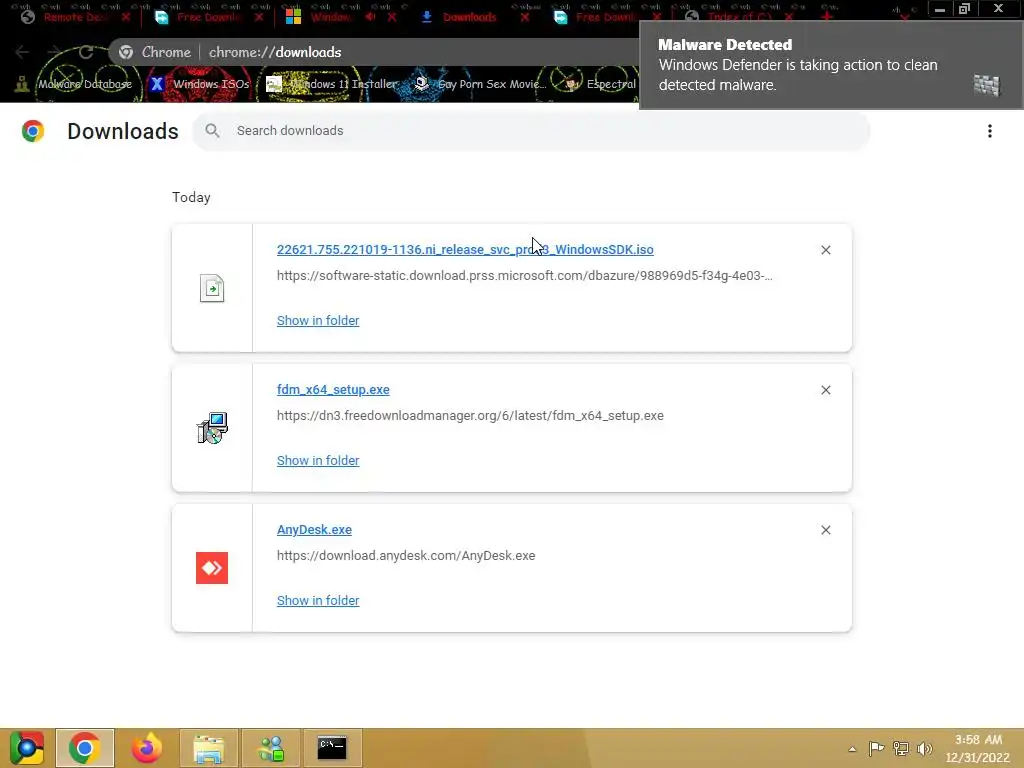This screenshot has height=768, width=1024.
Task: Click the Today date heading
Action: point(191,197)
